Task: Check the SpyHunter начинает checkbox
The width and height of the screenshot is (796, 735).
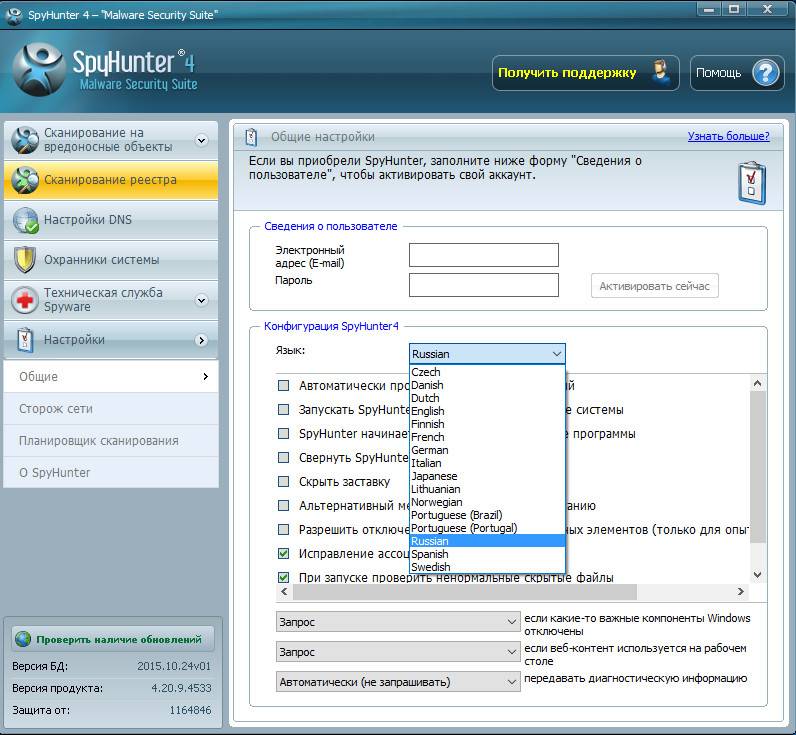Action: click(x=284, y=433)
